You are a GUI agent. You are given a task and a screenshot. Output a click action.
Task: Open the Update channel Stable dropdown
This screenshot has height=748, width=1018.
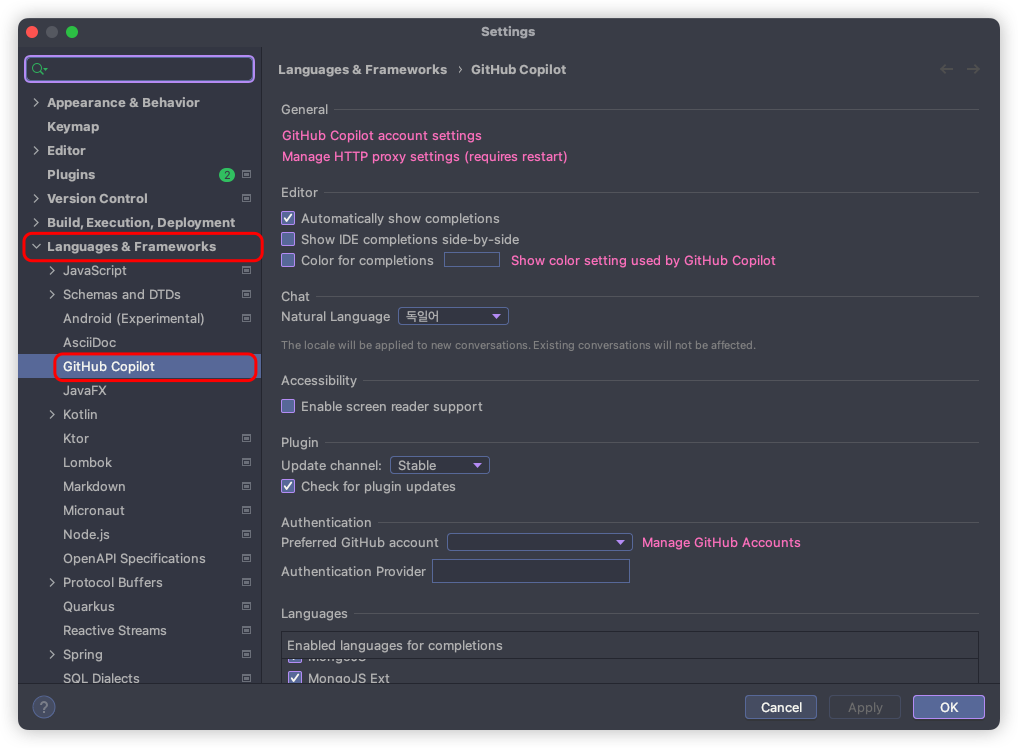coord(440,466)
